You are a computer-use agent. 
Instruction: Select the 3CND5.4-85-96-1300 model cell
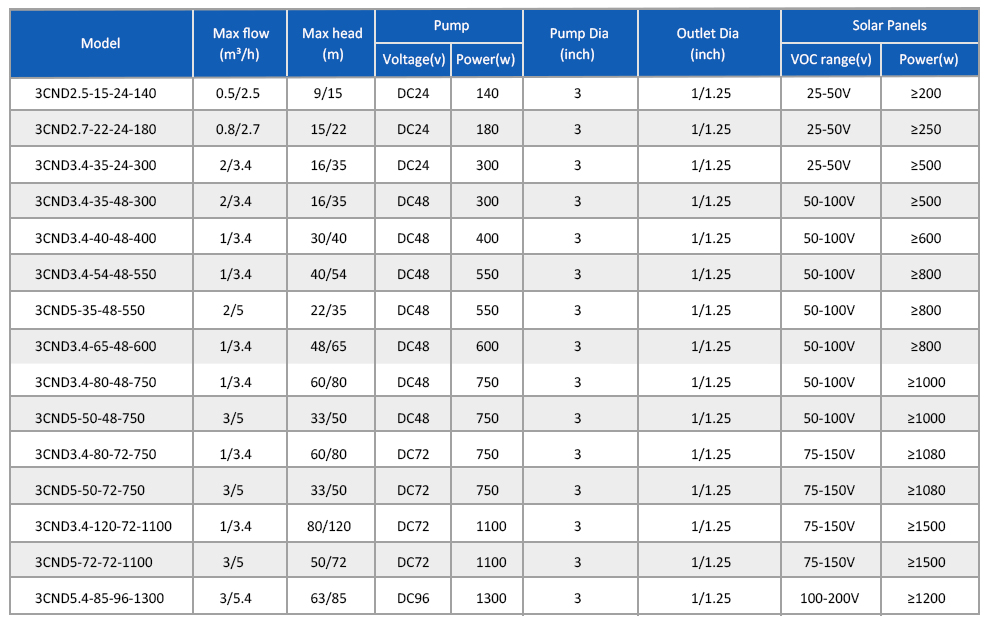[99, 599]
